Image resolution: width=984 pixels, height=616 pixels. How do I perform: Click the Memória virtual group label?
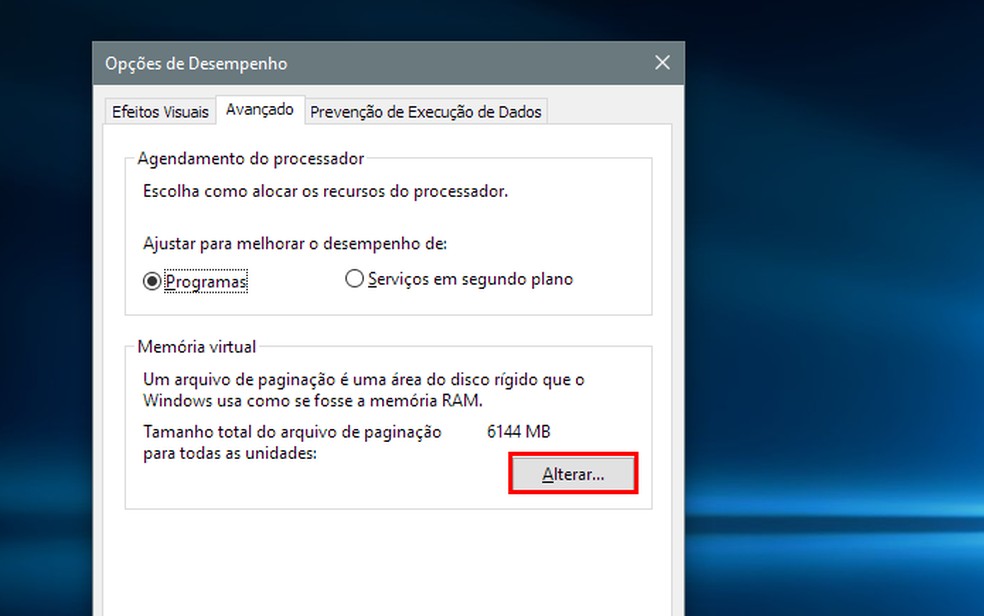point(196,347)
